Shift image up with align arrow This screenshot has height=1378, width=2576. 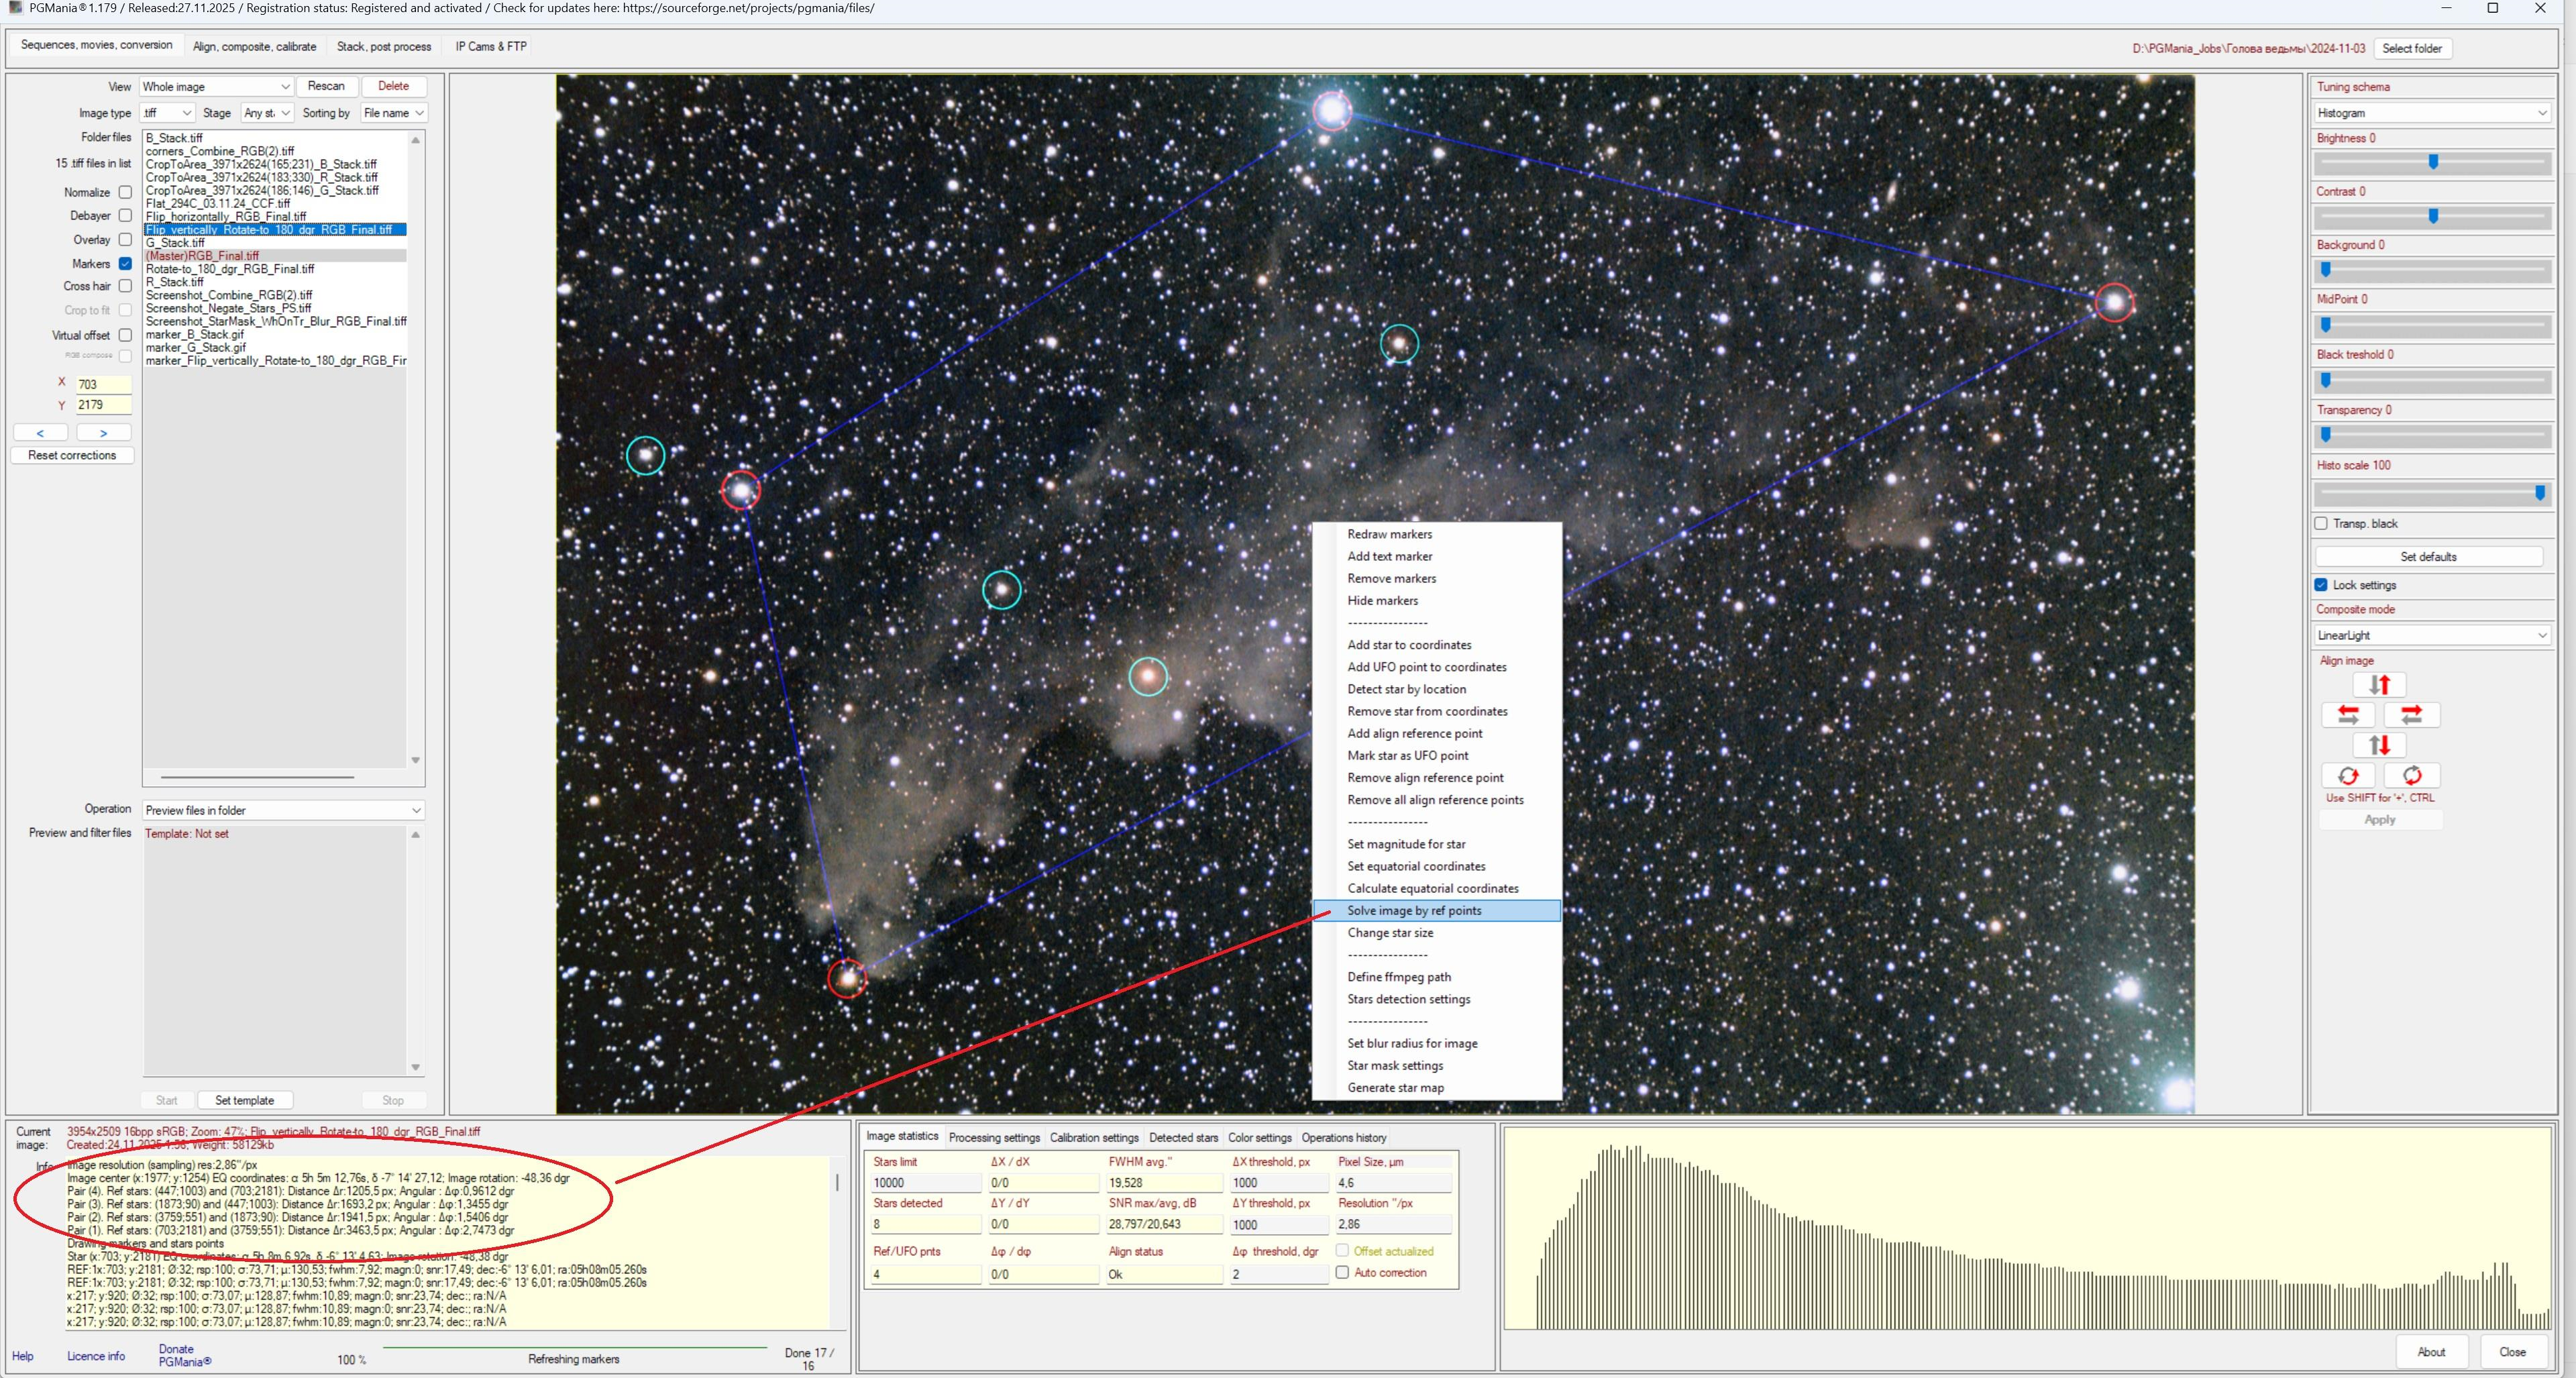coord(2379,685)
